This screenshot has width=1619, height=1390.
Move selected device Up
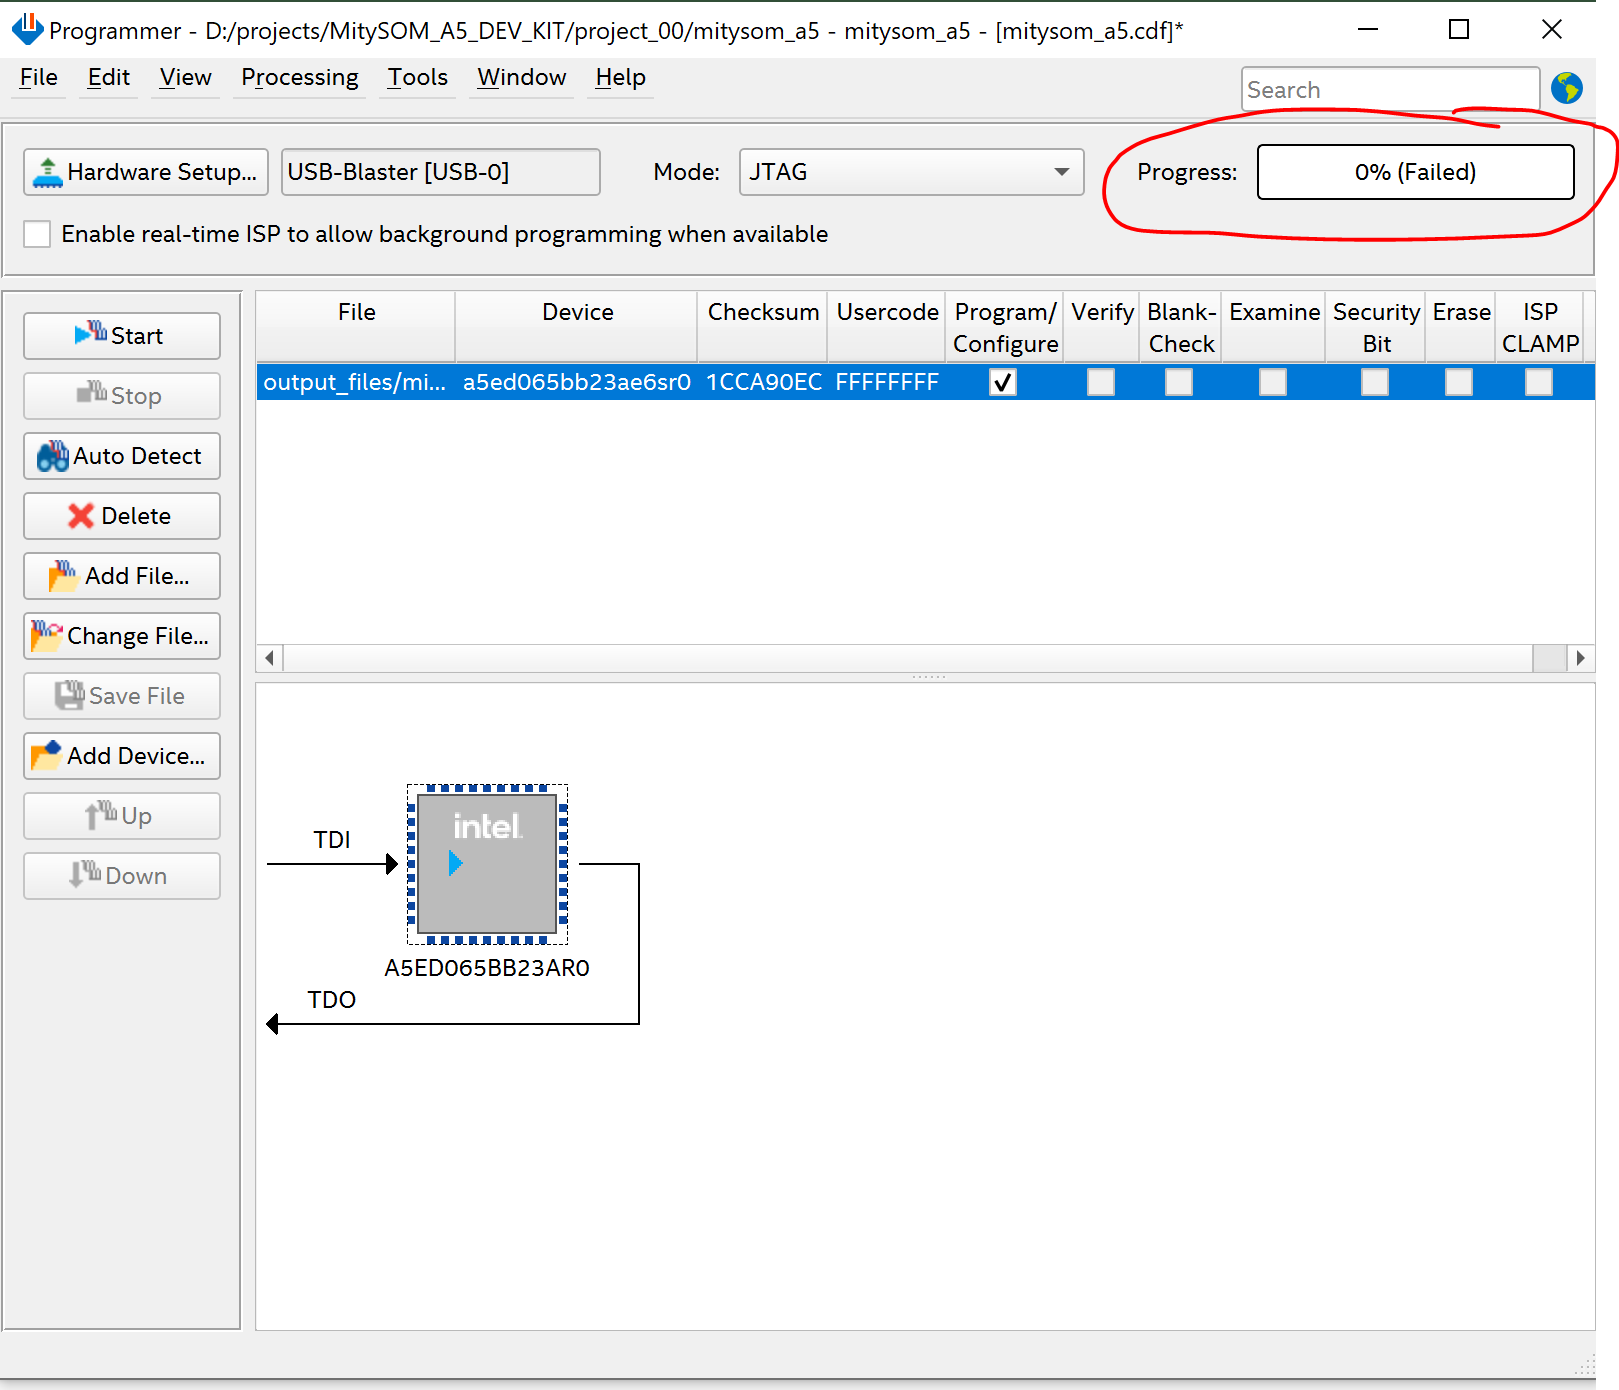(x=122, y=816)
